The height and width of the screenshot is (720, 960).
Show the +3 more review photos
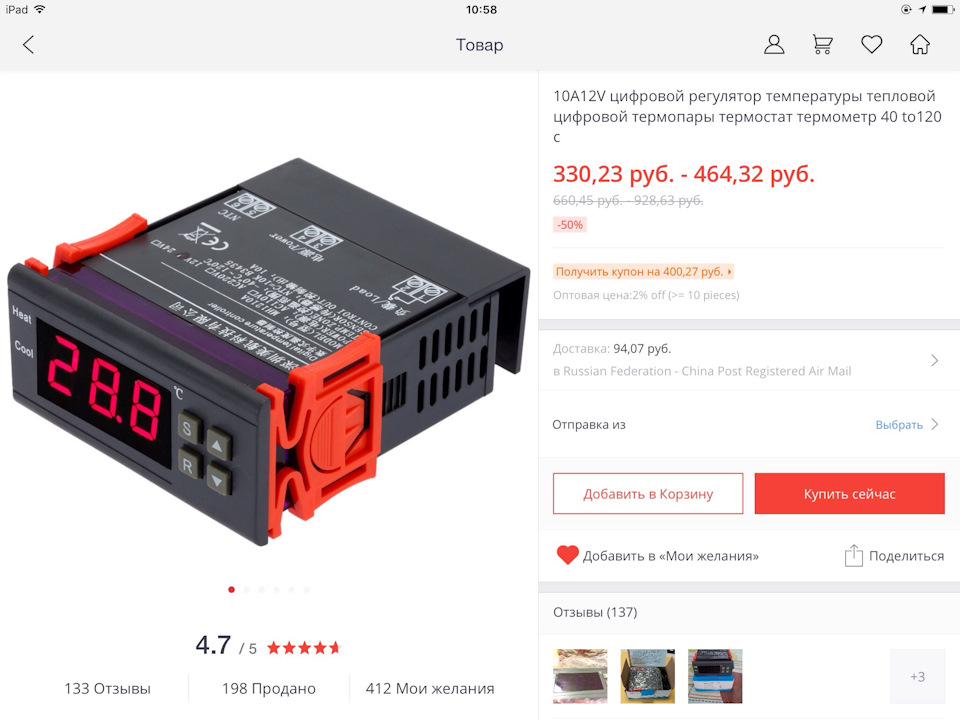[x=917, y=676]
